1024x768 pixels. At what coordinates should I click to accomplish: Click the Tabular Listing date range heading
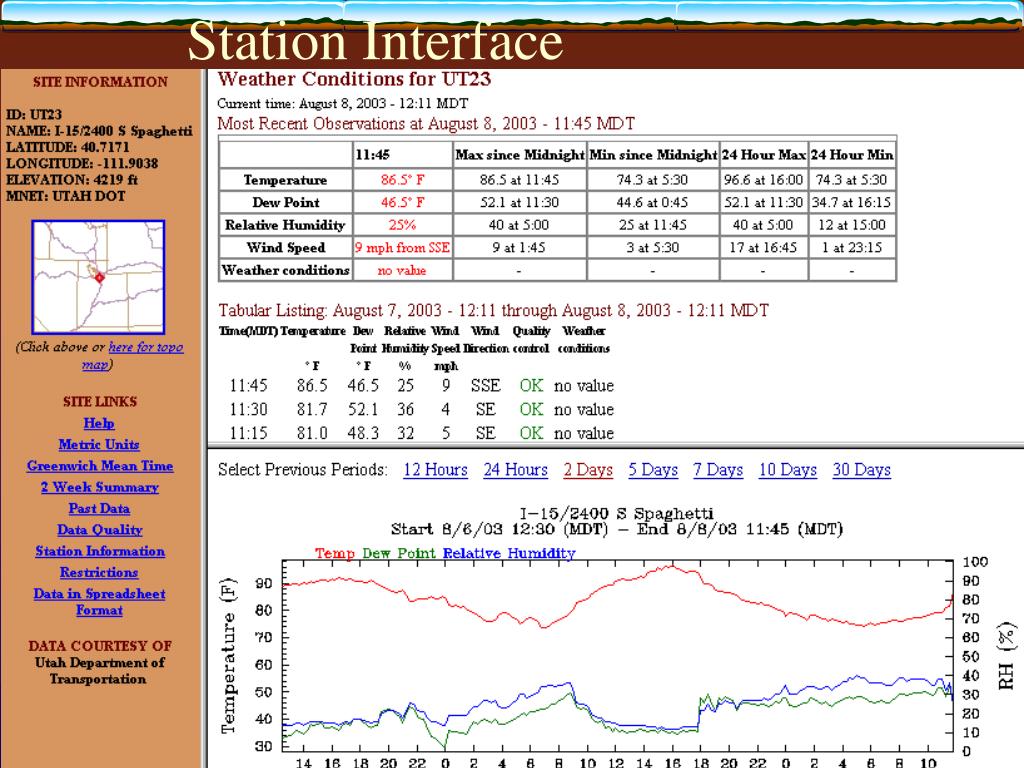494,310
